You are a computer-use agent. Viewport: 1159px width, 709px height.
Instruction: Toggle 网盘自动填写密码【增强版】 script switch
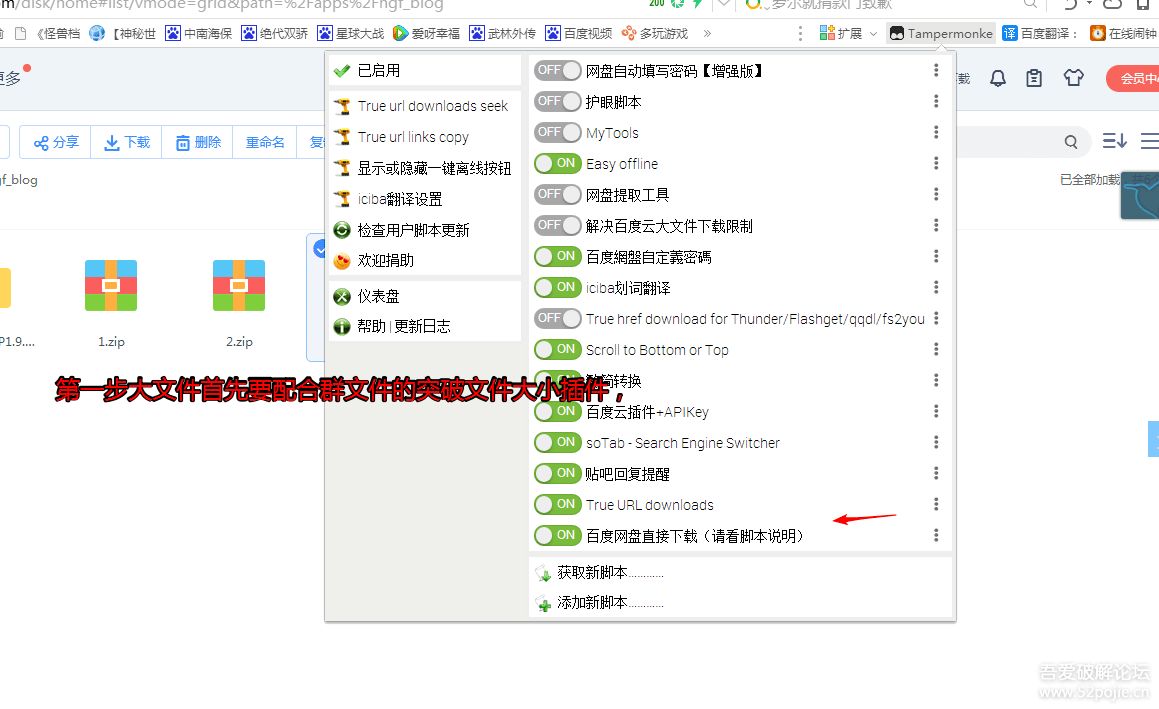coord(557,70)
